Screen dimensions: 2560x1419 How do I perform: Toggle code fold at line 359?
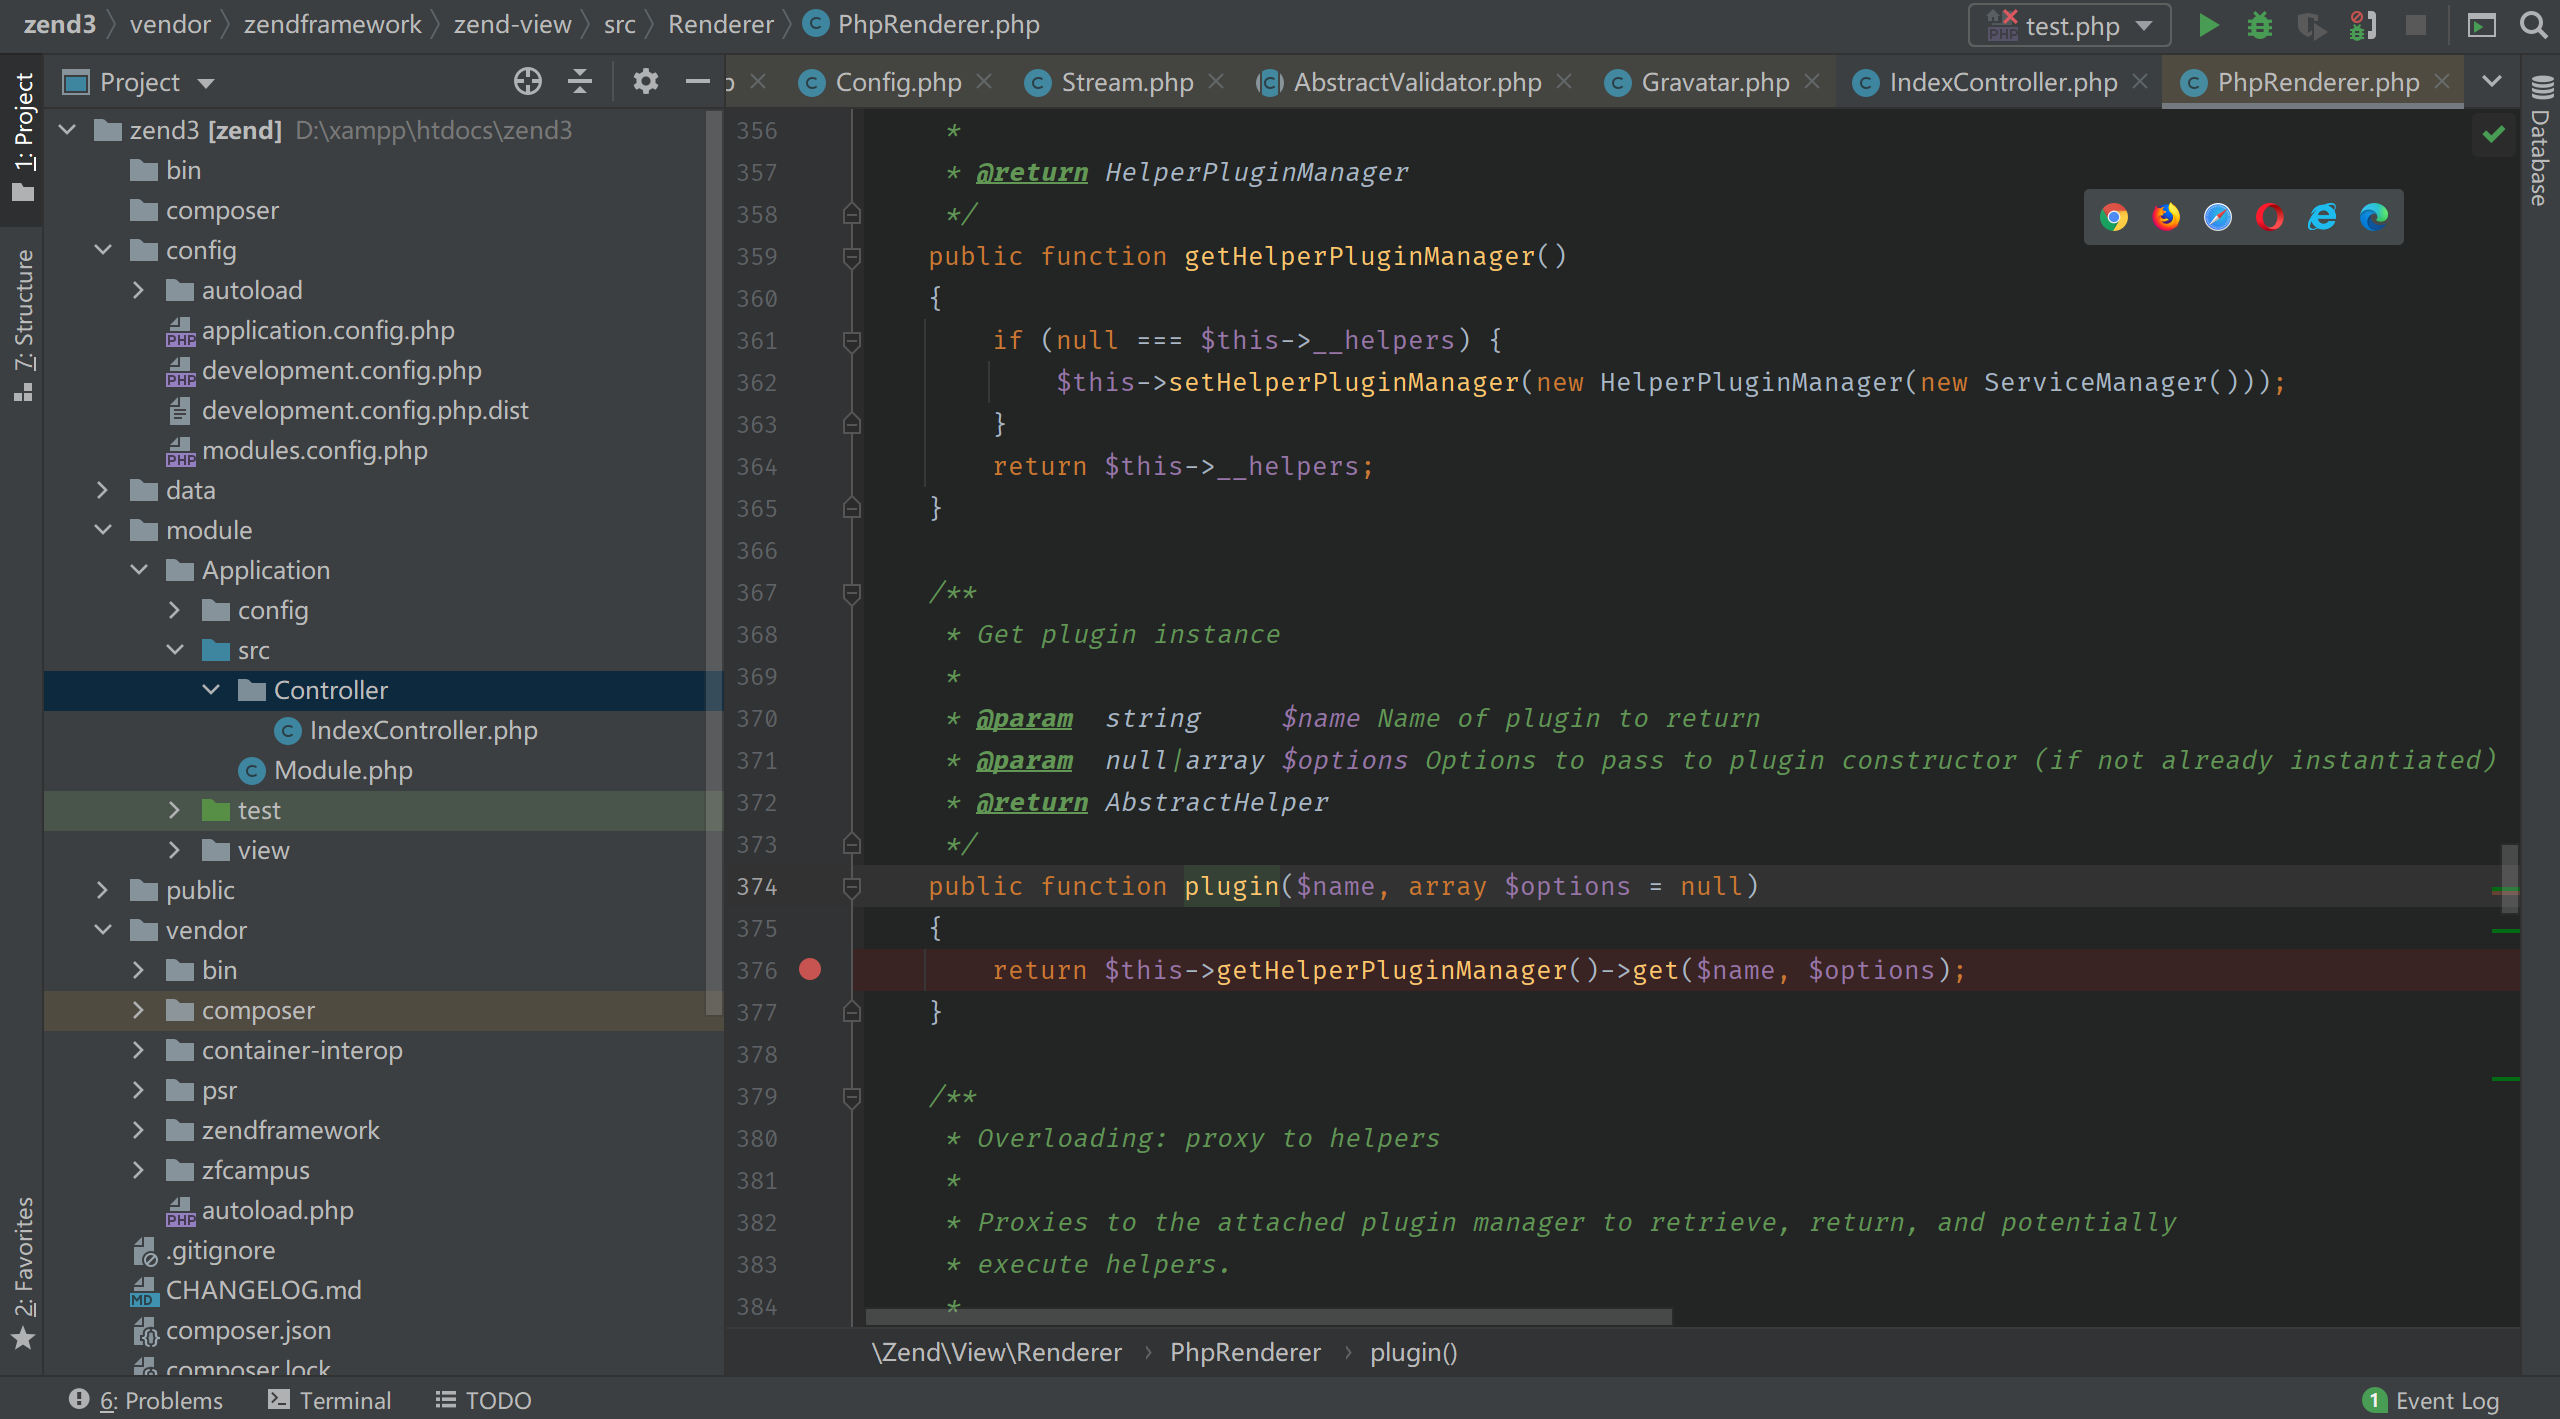pyautogui.click(x=852, y=257)
